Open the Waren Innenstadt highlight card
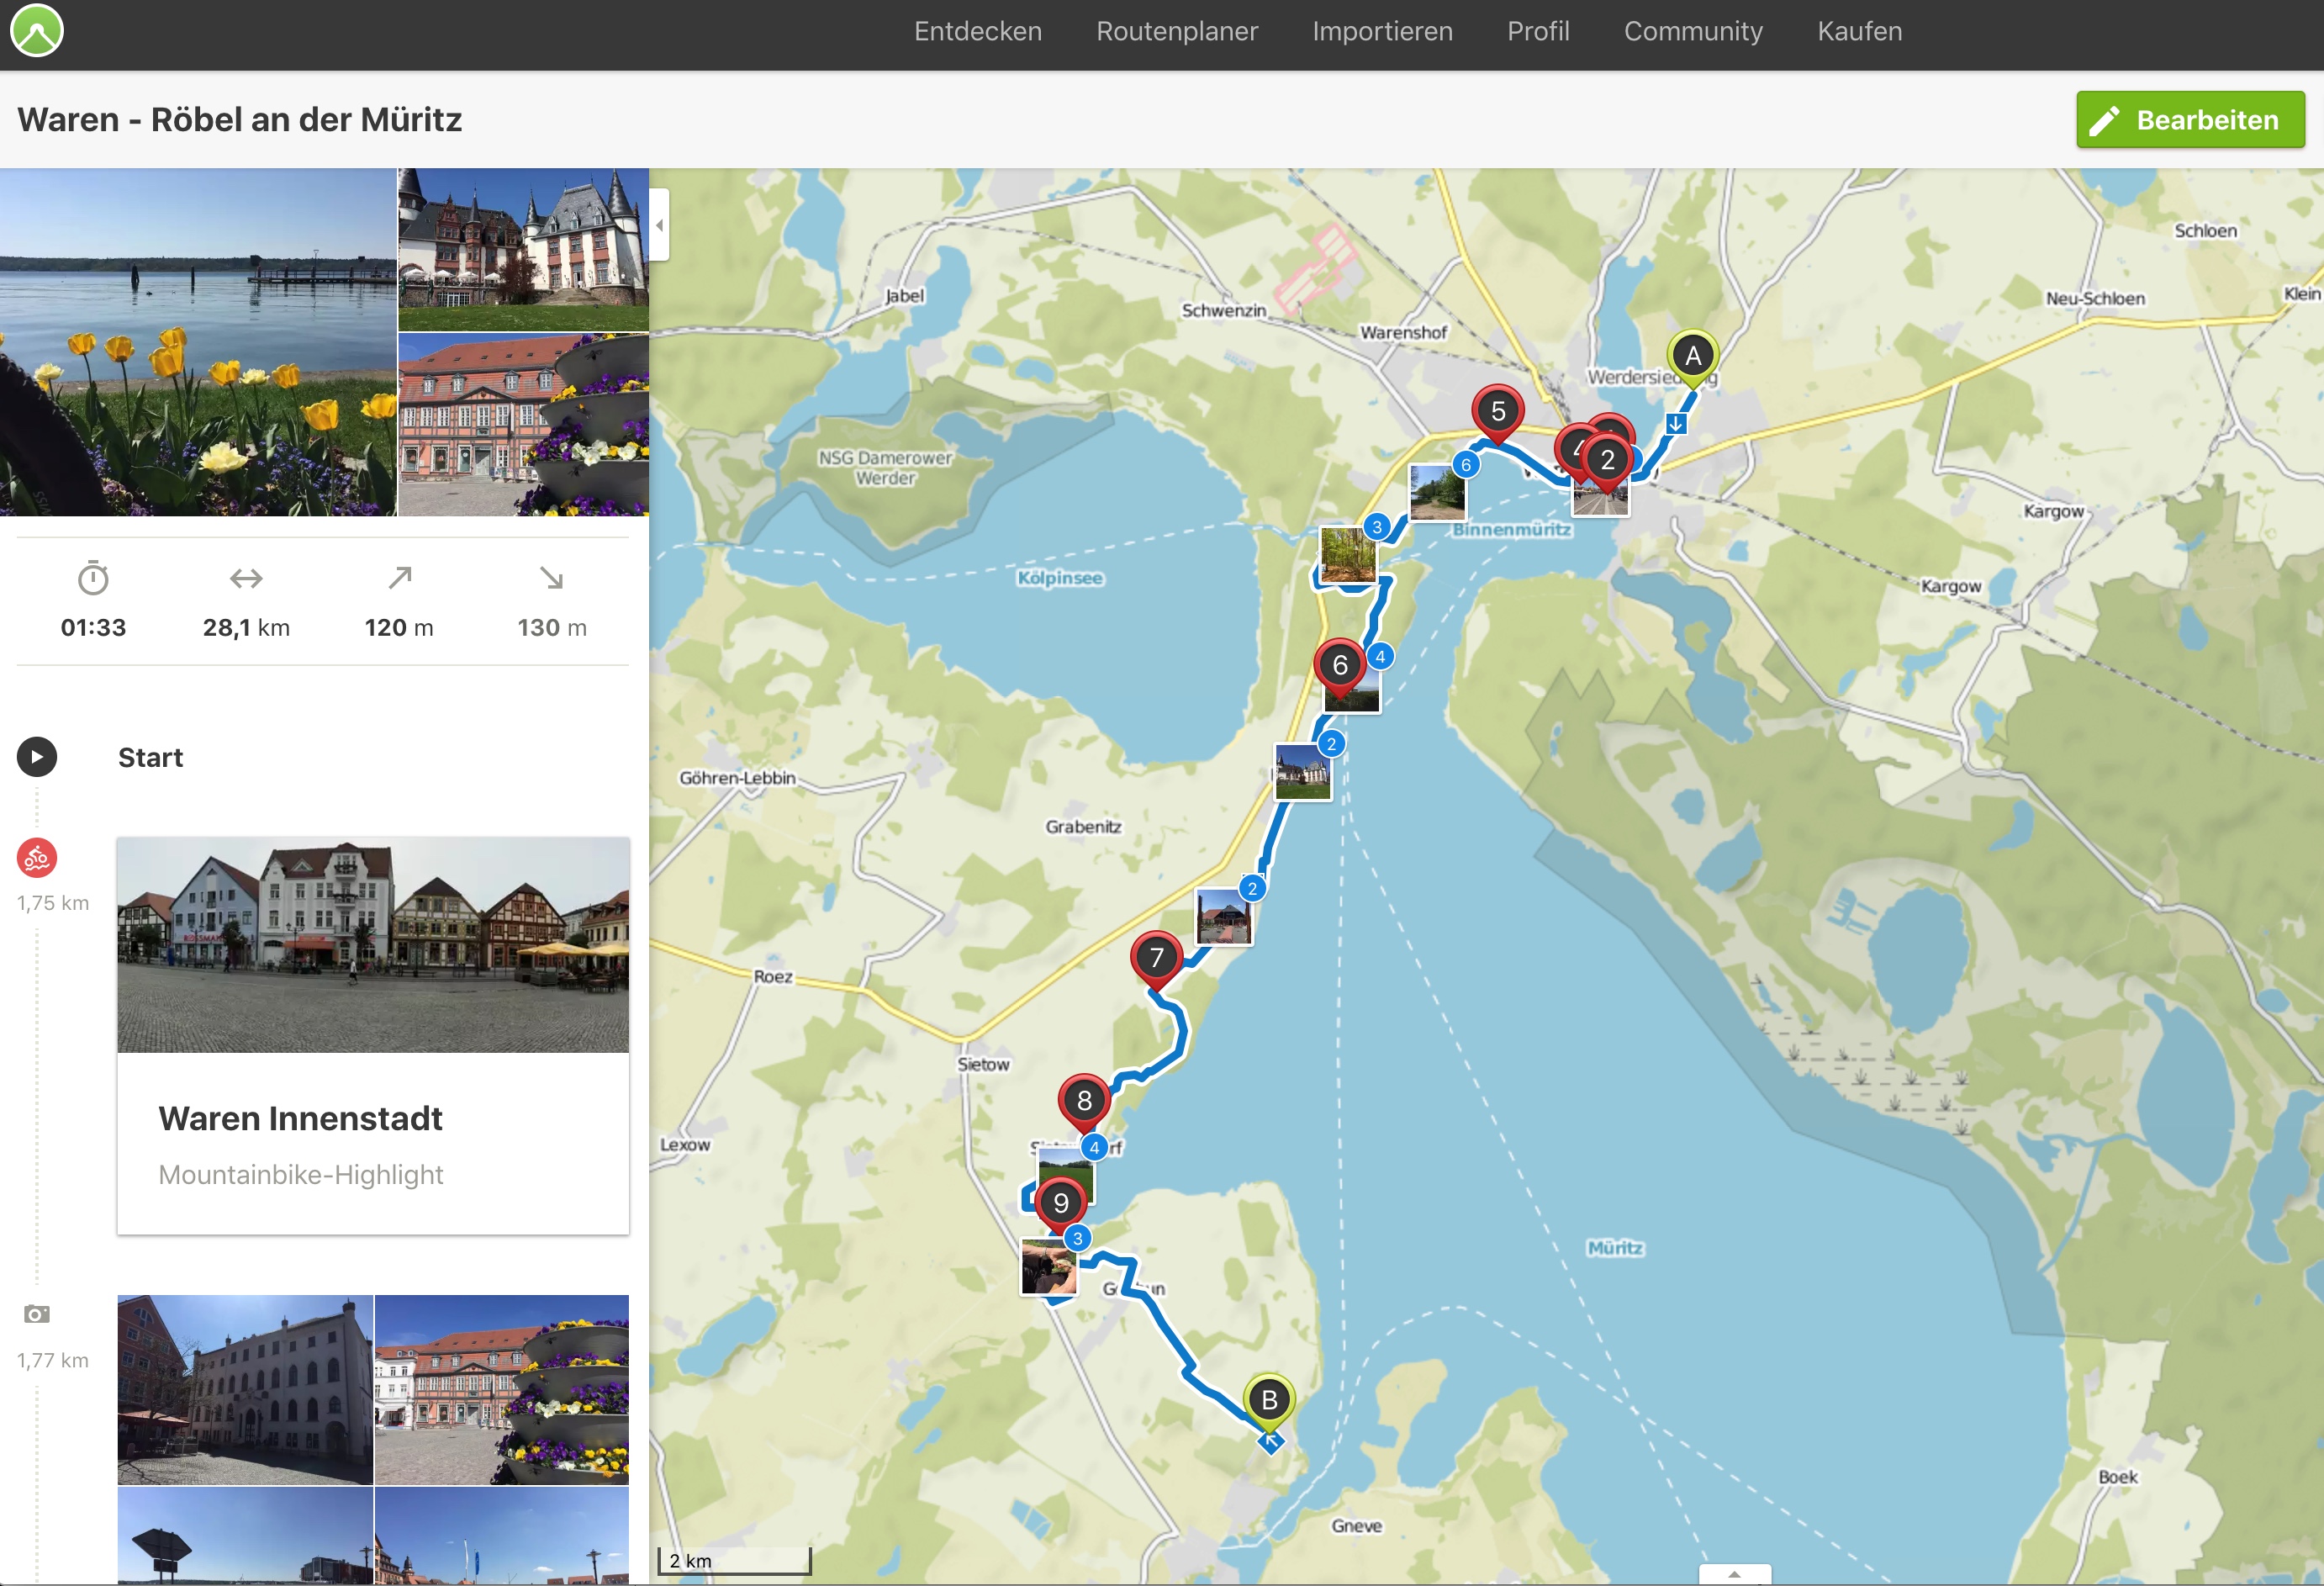Image resolution: width=2324 pixels, height=1586 pixels. tap(373, 1035)
